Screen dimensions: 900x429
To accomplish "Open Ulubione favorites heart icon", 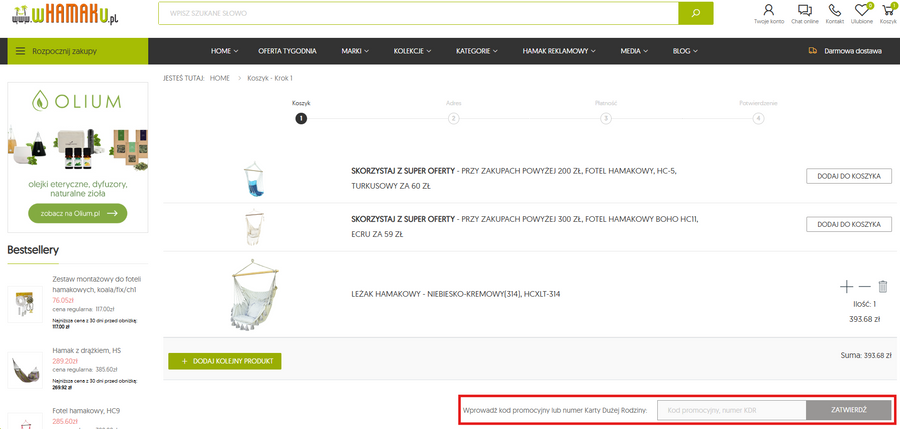I will (x=862, y=11).
